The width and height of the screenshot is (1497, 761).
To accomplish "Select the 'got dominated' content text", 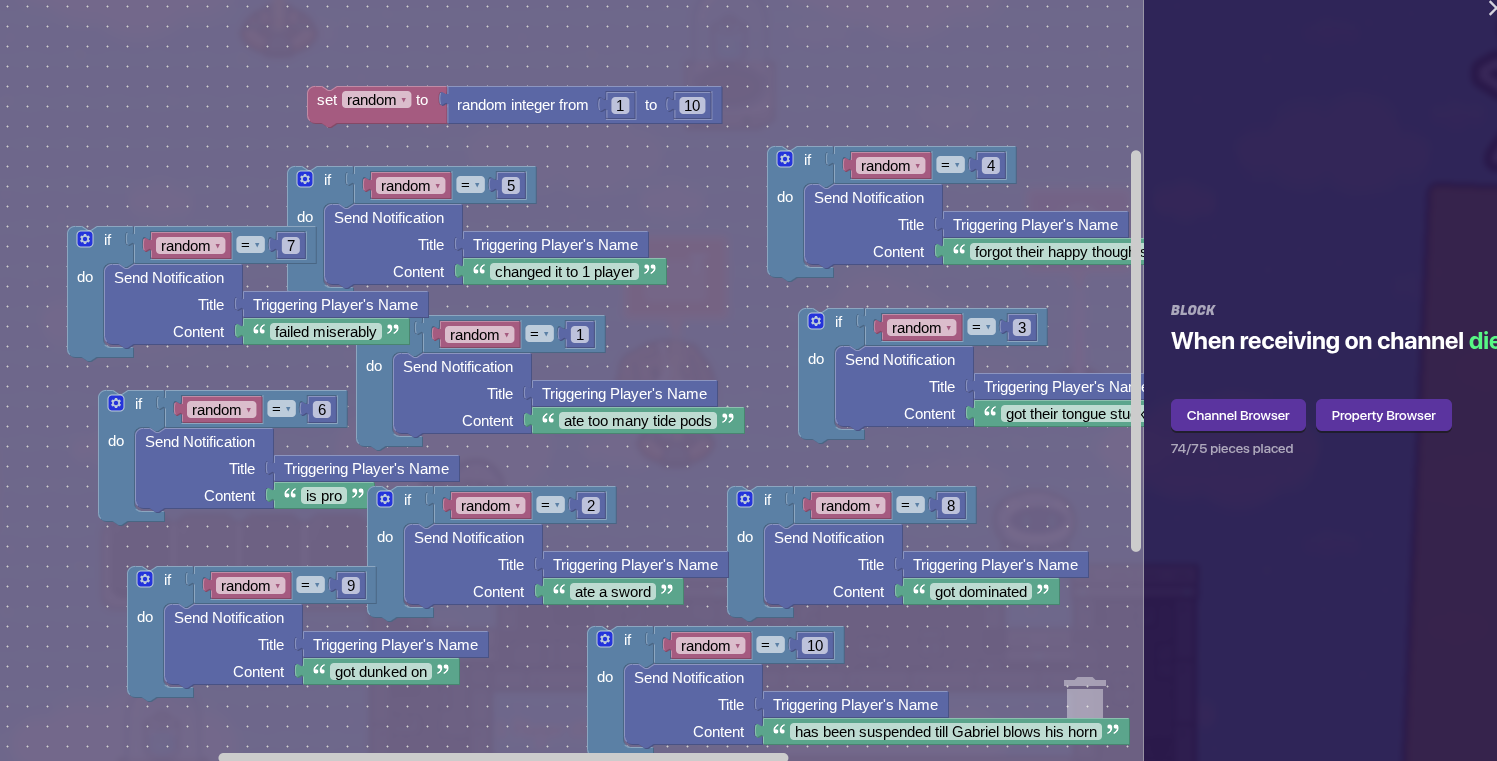I will [x=980, y=592].
